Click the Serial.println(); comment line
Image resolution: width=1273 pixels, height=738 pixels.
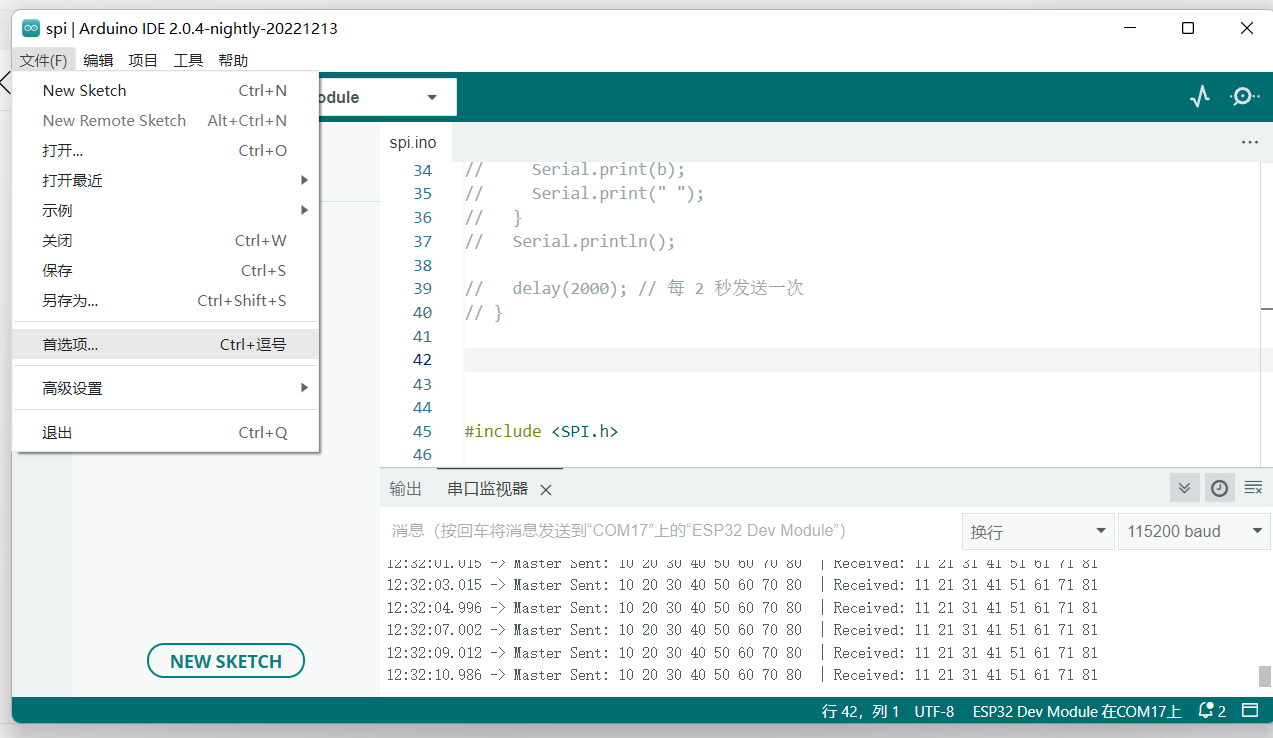tap(570, 241)
